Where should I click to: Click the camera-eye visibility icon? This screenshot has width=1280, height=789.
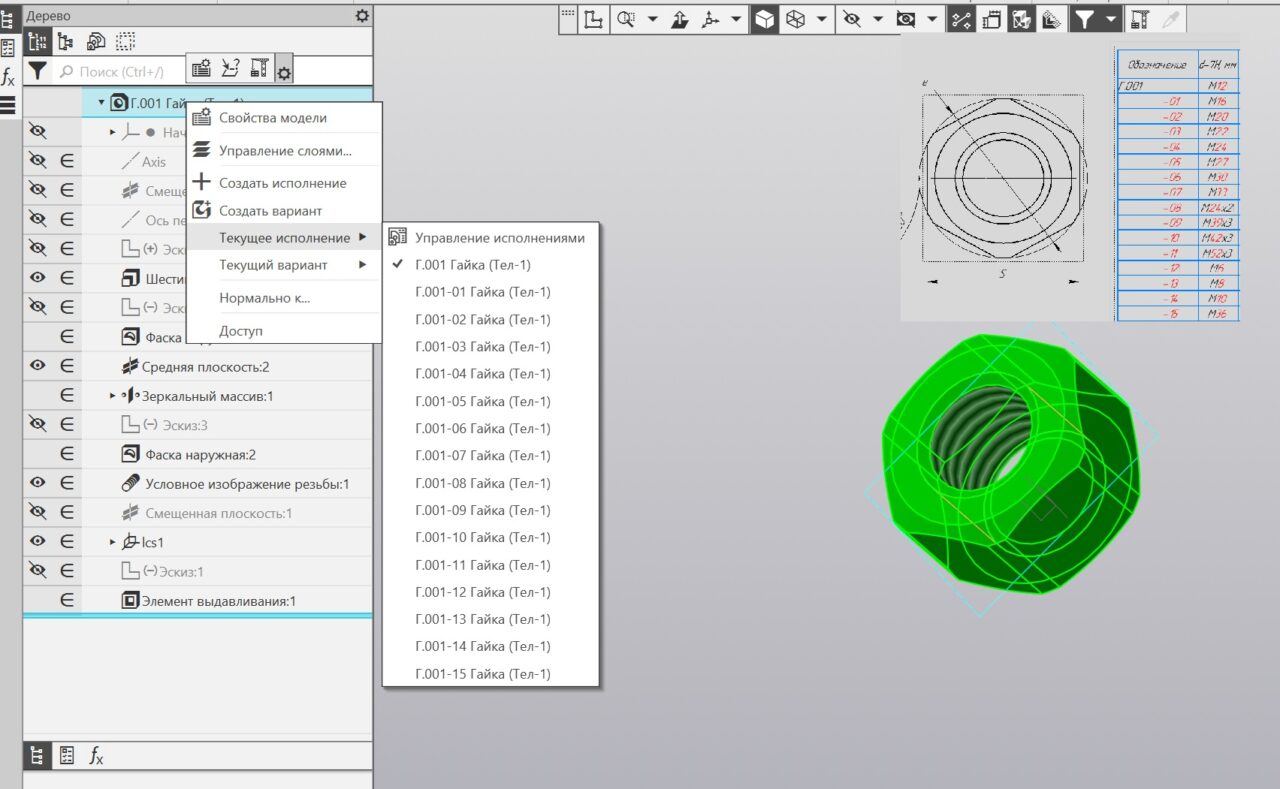pyautogui.click(x=906, y=19)
